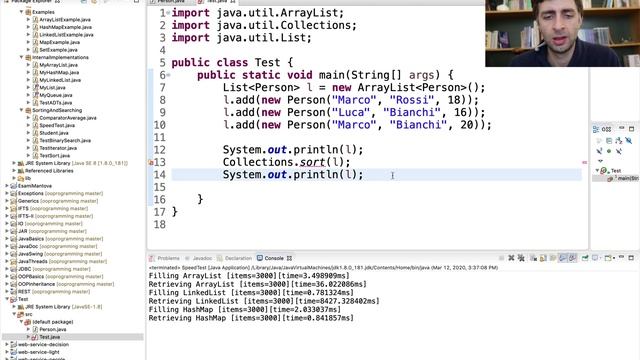The width and height of the screenshot is (640, 360).
Task: Toggle the green dot Hide Non-Public icon in Outline
Action: pos(609,151)
